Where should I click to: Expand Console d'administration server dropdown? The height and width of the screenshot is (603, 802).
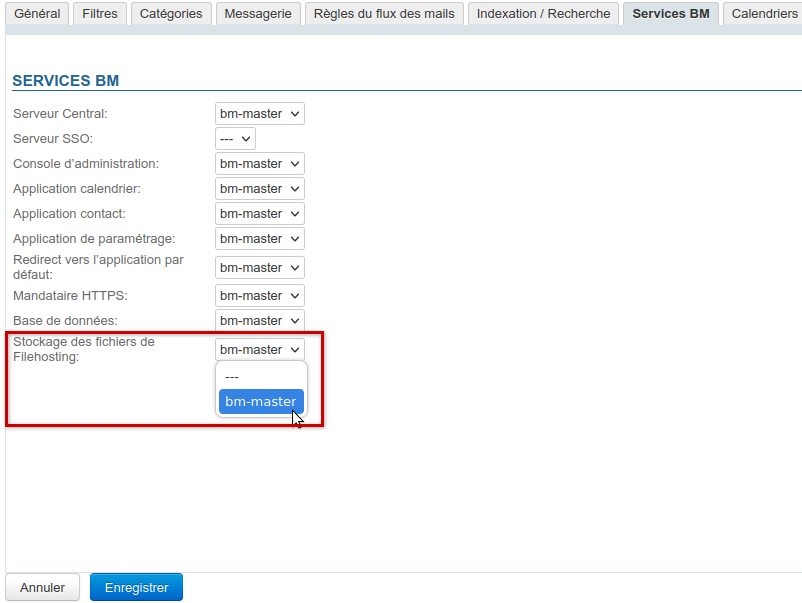[260, 164]
